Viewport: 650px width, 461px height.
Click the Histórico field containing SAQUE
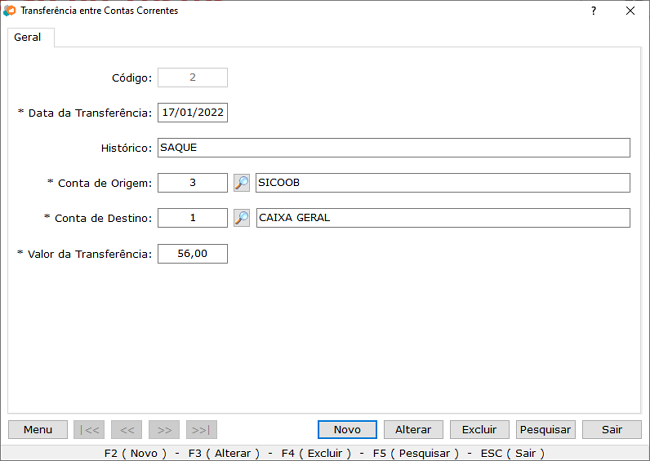(x=393, y=148)
